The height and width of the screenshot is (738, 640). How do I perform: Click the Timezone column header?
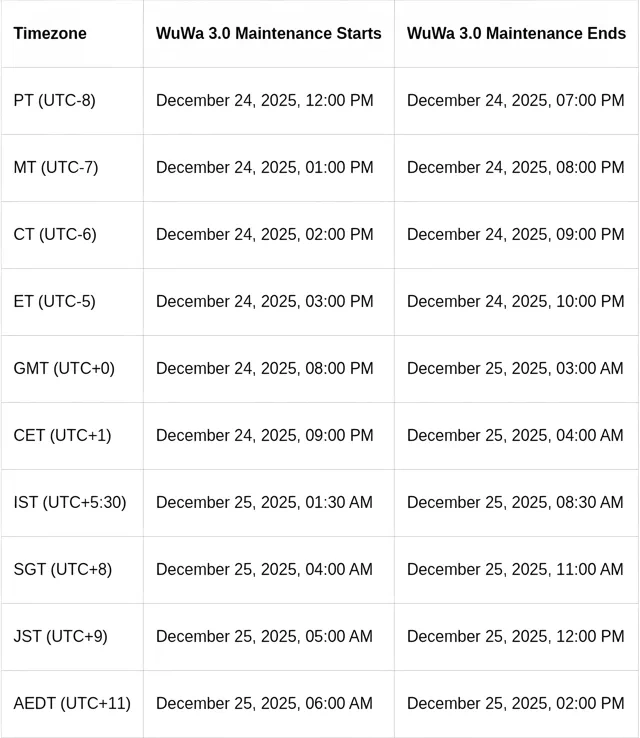(x=50, y=34)
